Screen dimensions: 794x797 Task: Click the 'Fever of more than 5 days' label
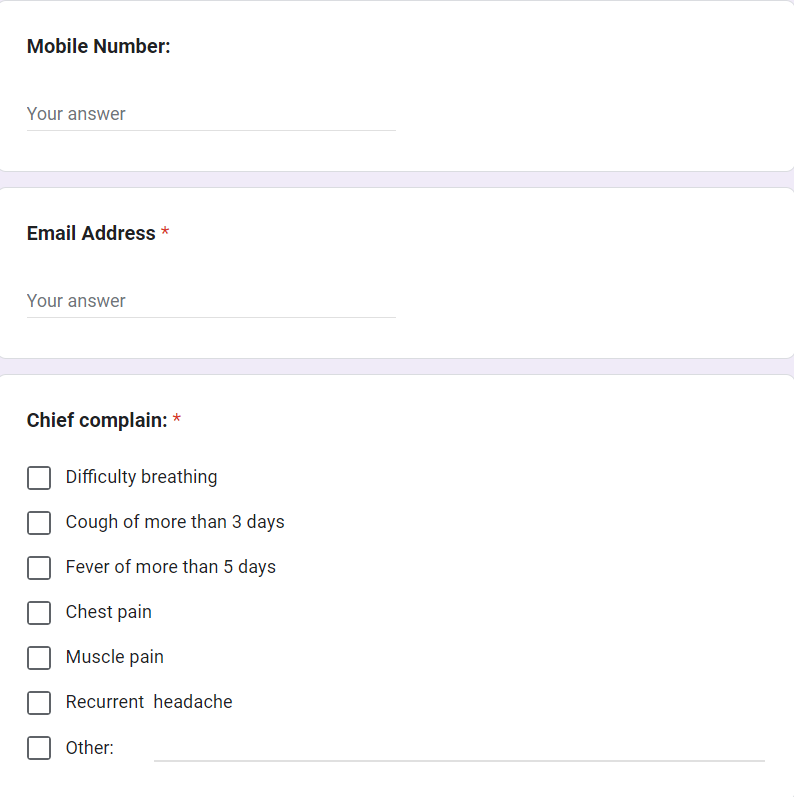(171, 567)
